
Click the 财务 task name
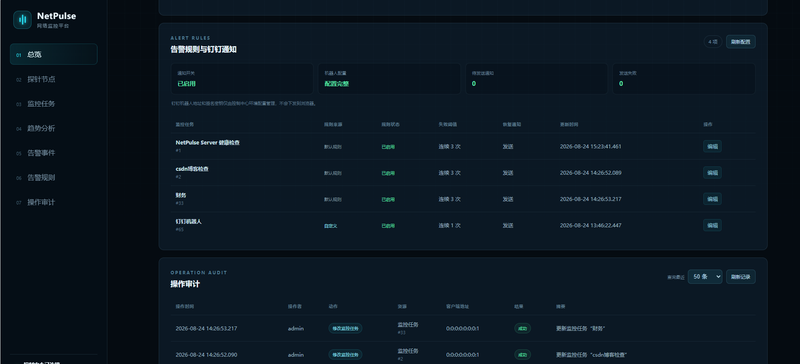(x=181, y=195)
